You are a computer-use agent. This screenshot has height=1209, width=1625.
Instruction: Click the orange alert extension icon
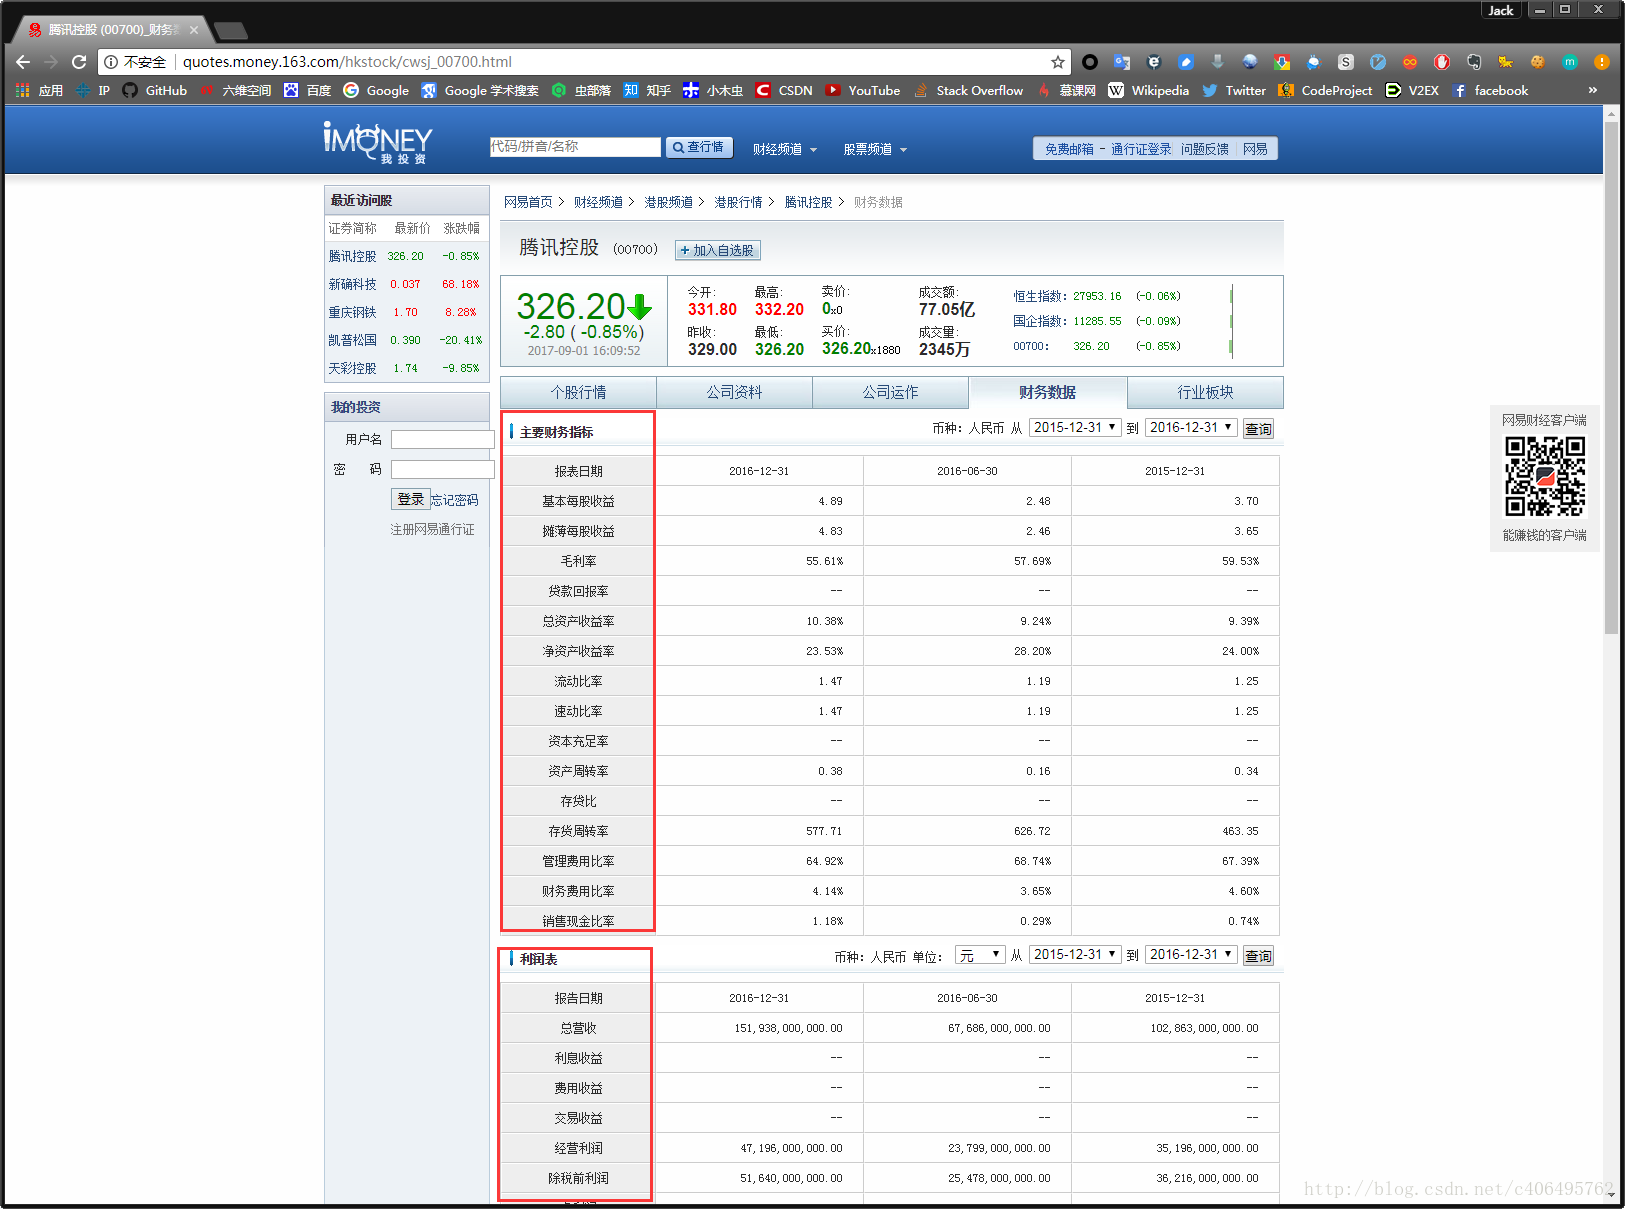coord(1601,62)
